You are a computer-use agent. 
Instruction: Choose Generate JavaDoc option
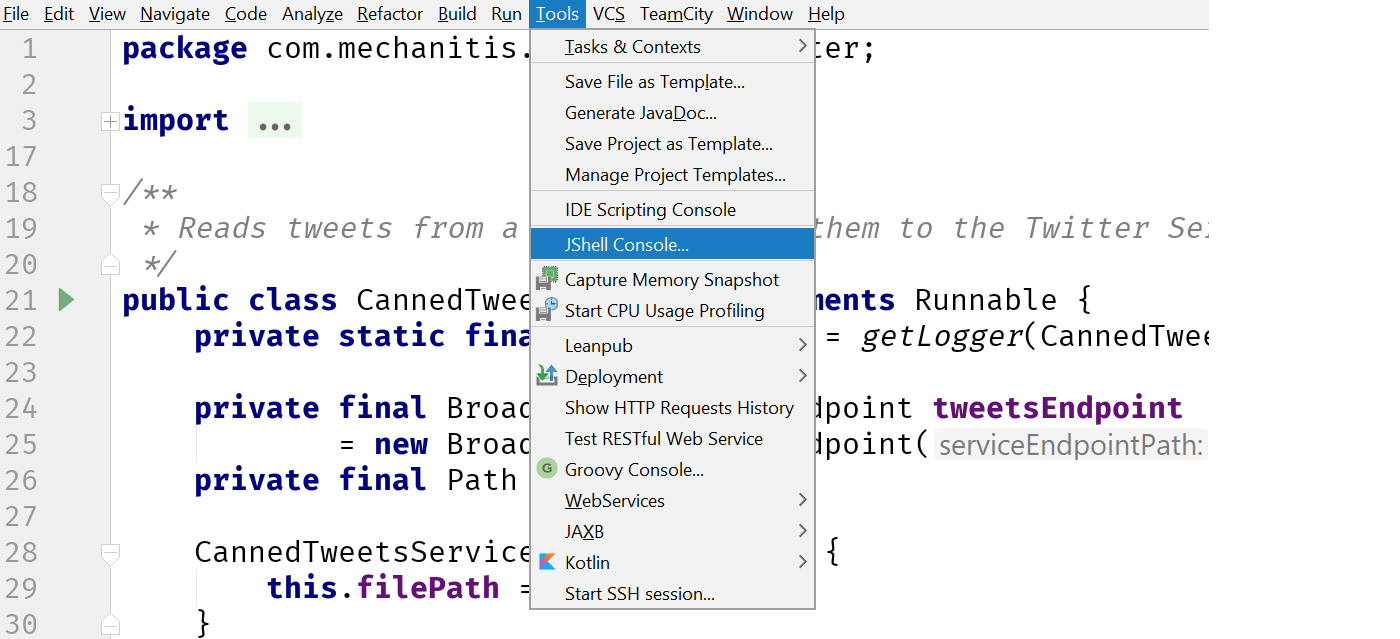(x=640, y=113)
